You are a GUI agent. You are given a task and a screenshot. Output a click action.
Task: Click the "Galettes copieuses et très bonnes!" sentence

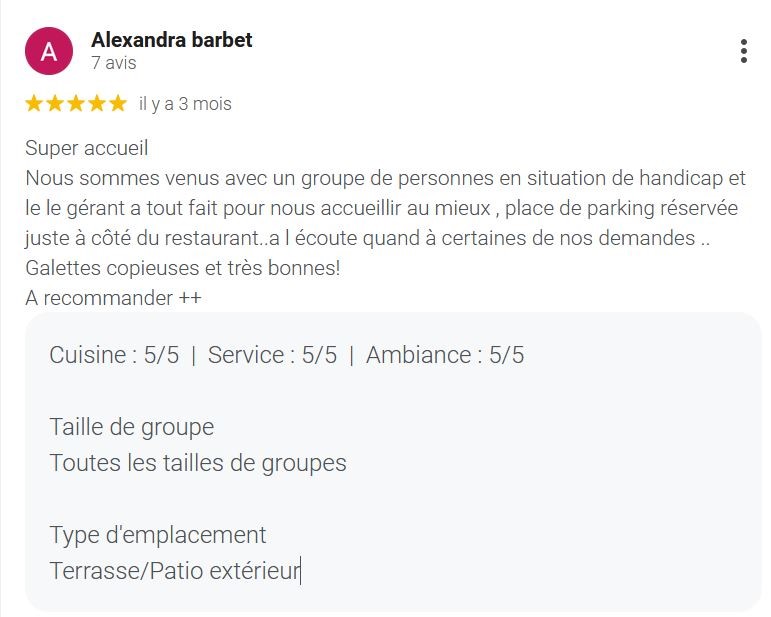pos(183,268)
